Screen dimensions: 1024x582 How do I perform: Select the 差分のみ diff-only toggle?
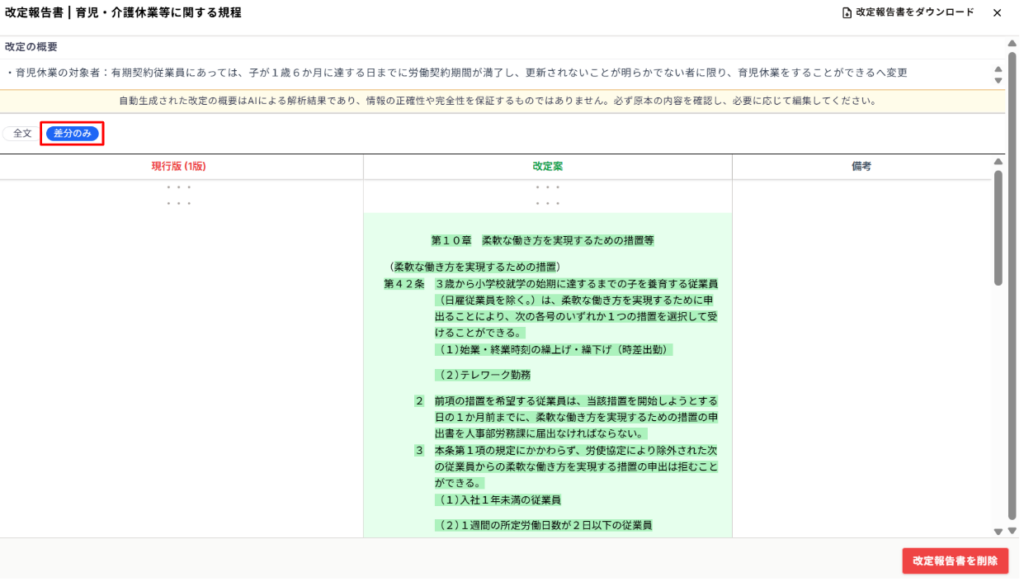[x=72, y=134]
